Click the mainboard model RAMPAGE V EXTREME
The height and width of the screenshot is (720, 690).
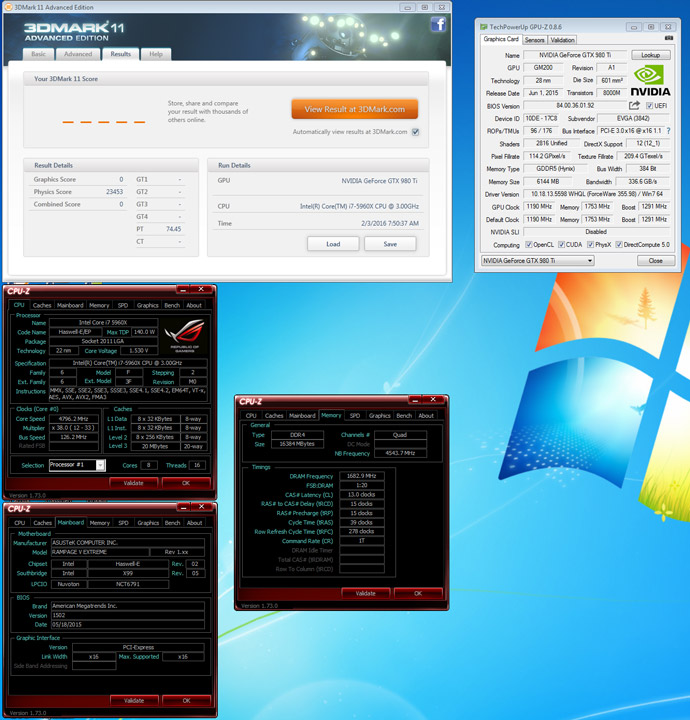(100, 552)
